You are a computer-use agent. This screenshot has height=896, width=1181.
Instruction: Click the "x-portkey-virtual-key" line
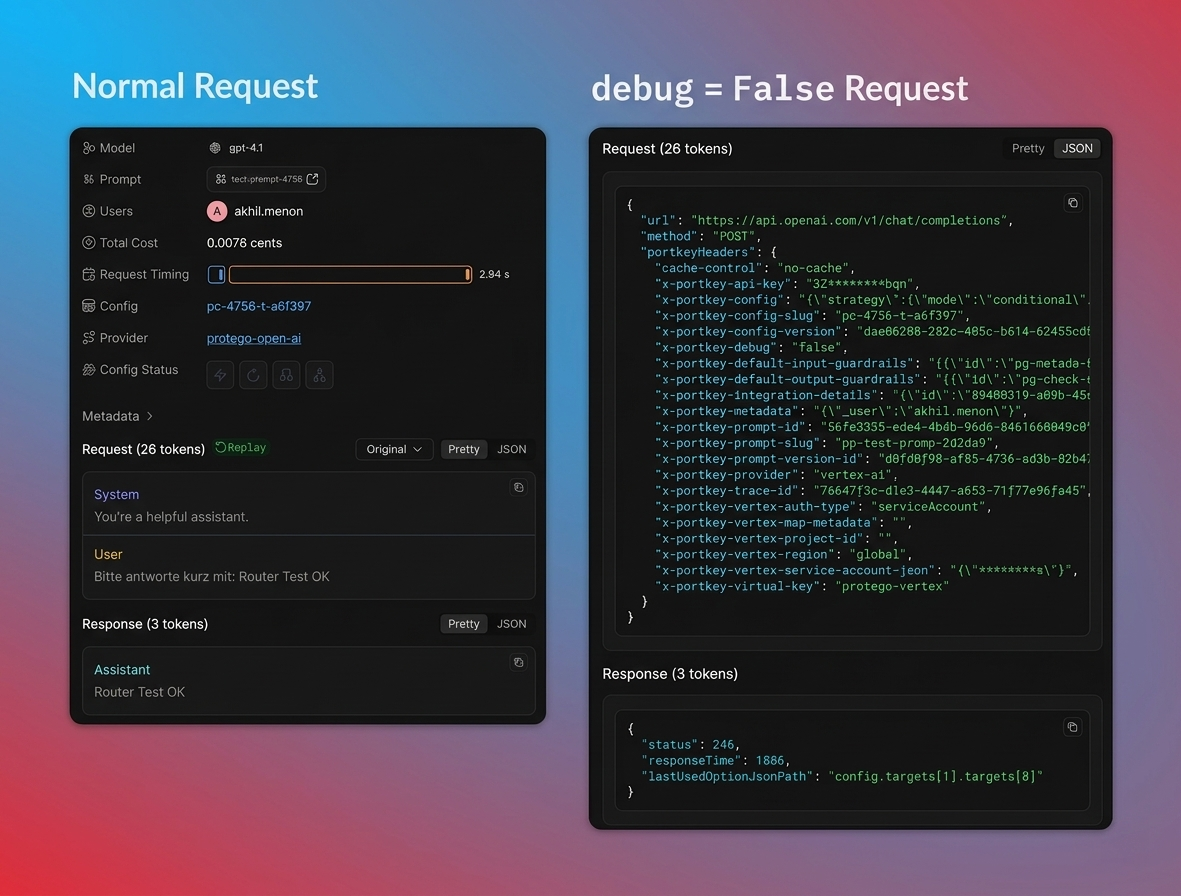[x=802, y=587]
